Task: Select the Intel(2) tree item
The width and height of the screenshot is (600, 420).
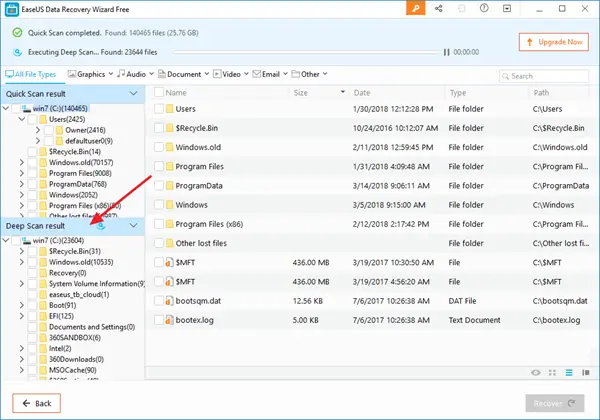Action: coord(60,348)
